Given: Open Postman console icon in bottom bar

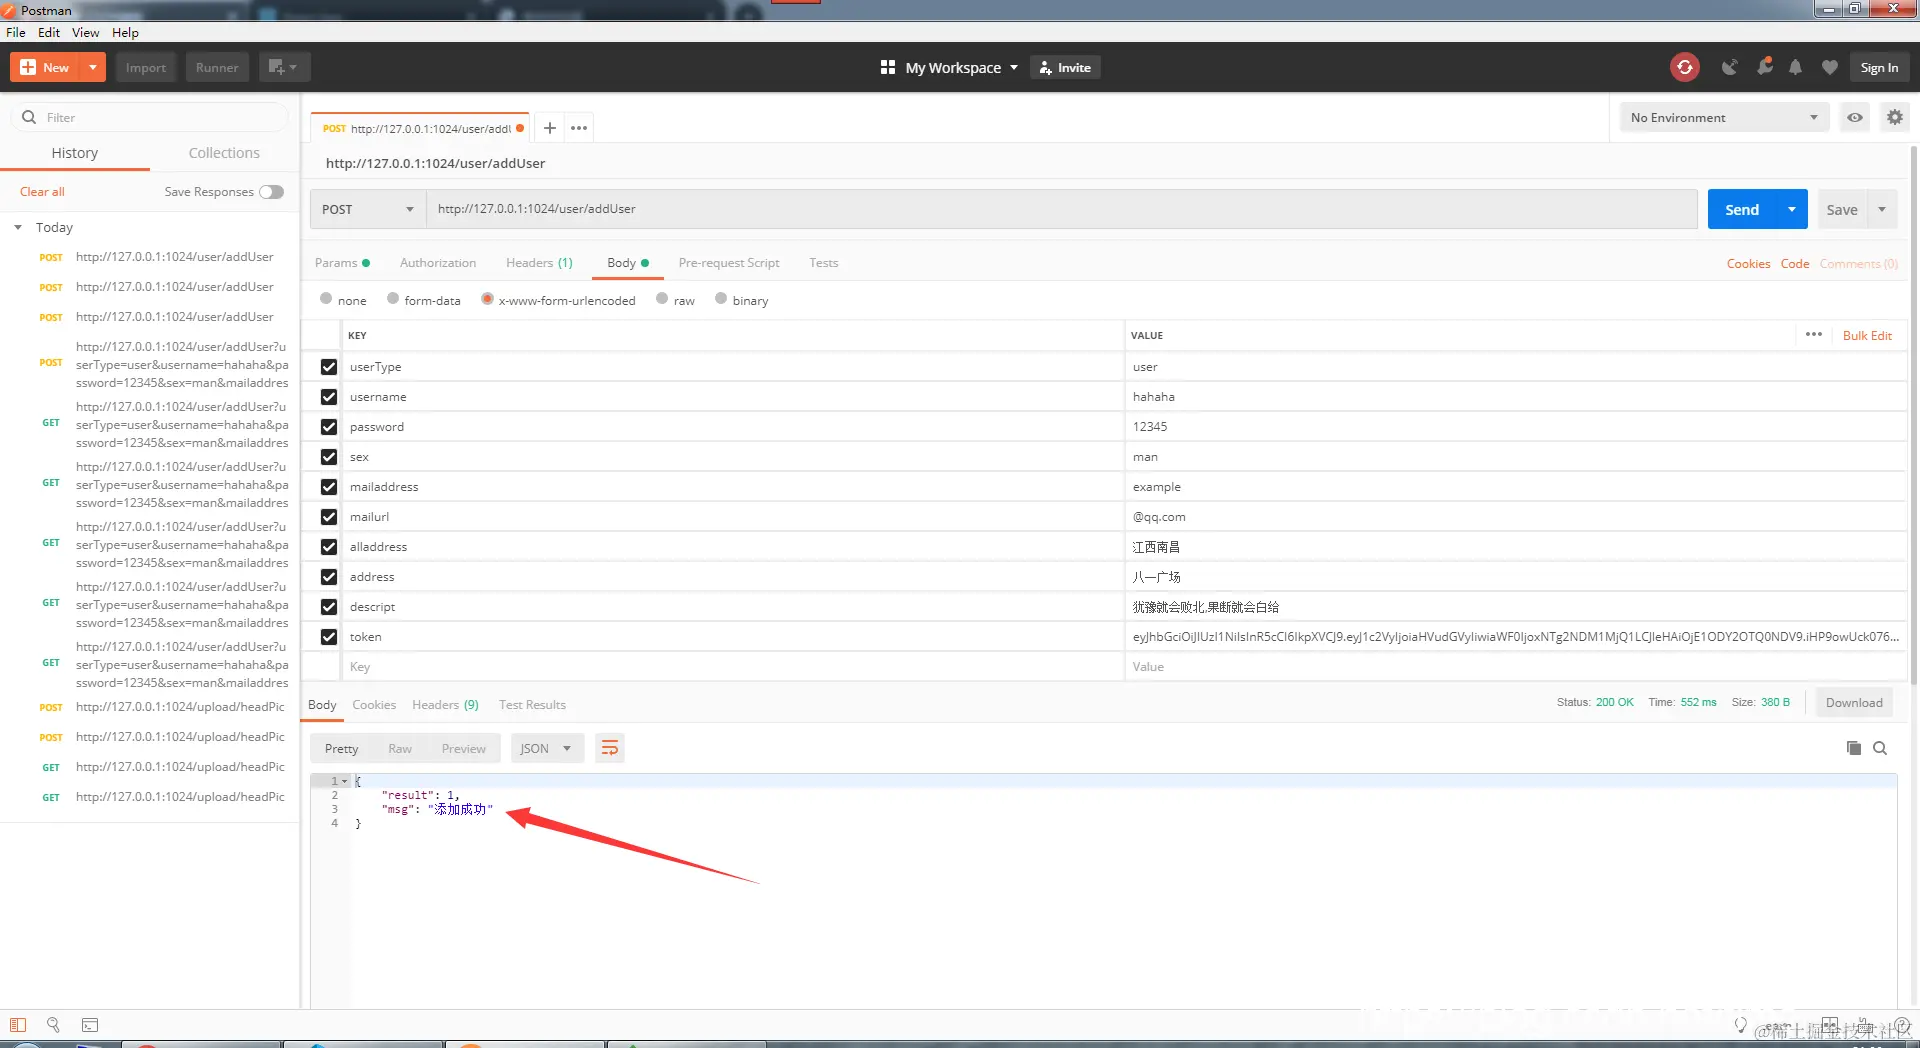Looking at the screenshot, I should tap(90, 1025).
